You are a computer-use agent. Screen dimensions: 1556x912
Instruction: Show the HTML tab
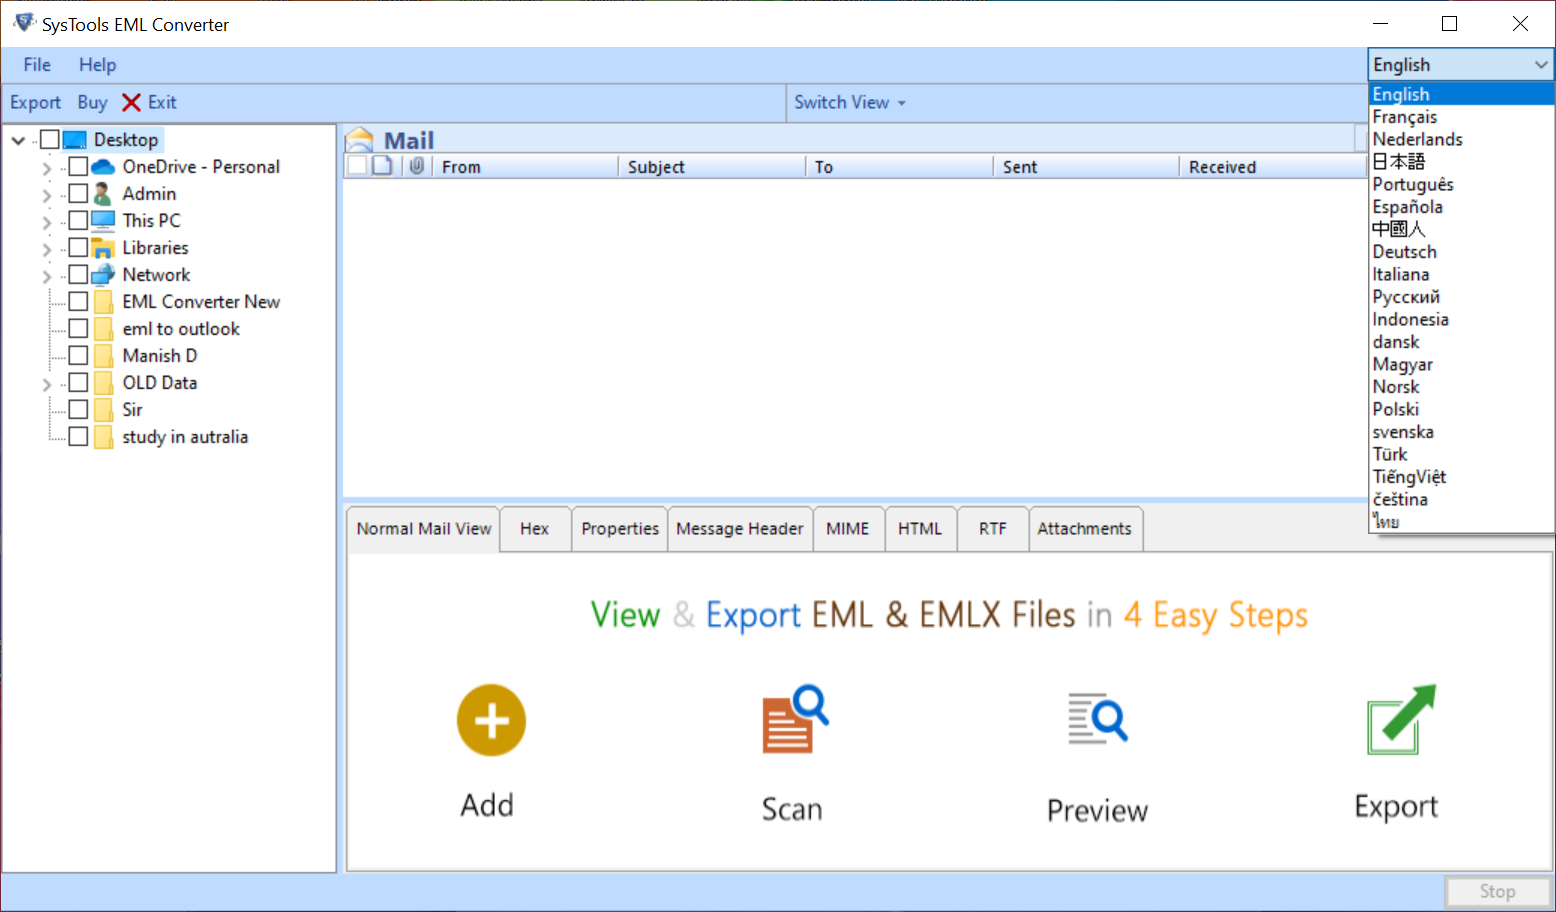[x=920, y=529]
